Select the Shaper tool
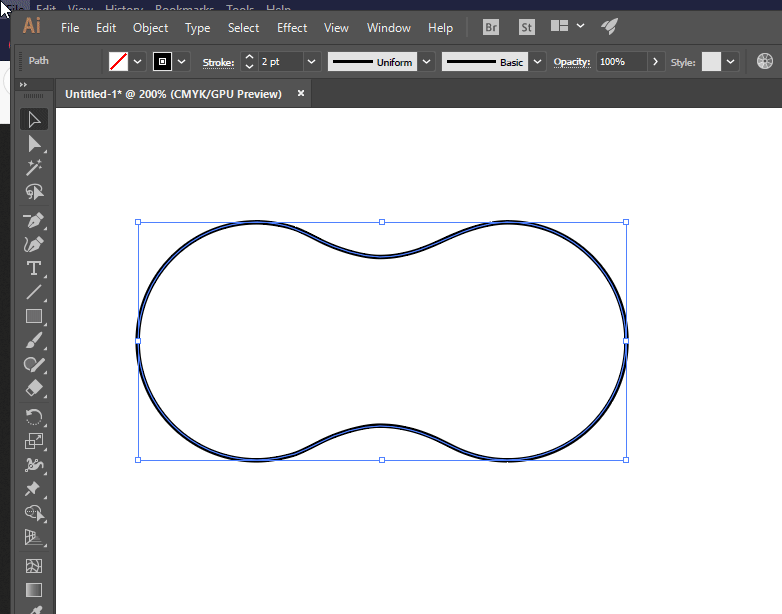 pyautogui.click(x=34, y=365)
